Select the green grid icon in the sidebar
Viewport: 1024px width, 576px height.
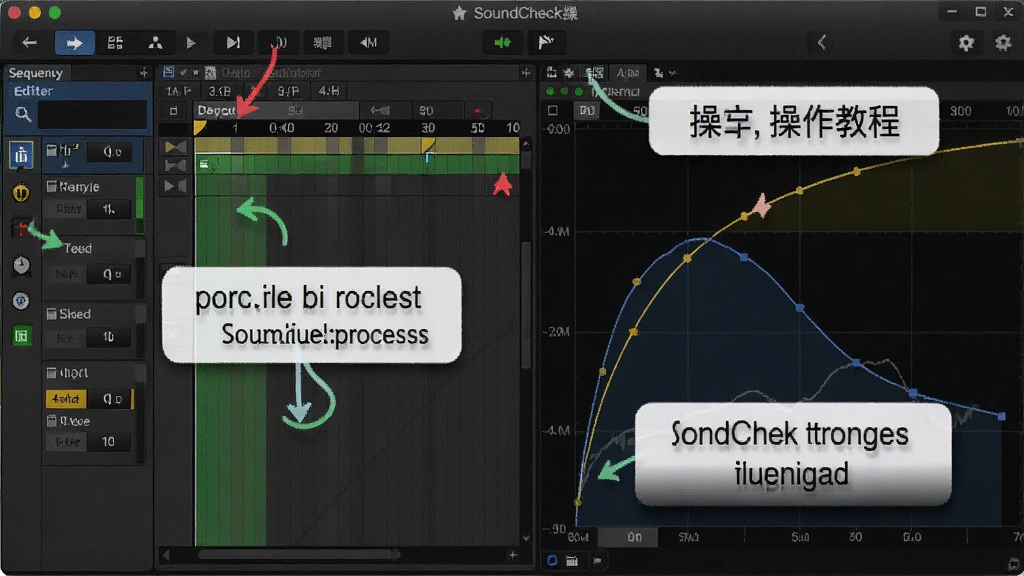(21, 336)
